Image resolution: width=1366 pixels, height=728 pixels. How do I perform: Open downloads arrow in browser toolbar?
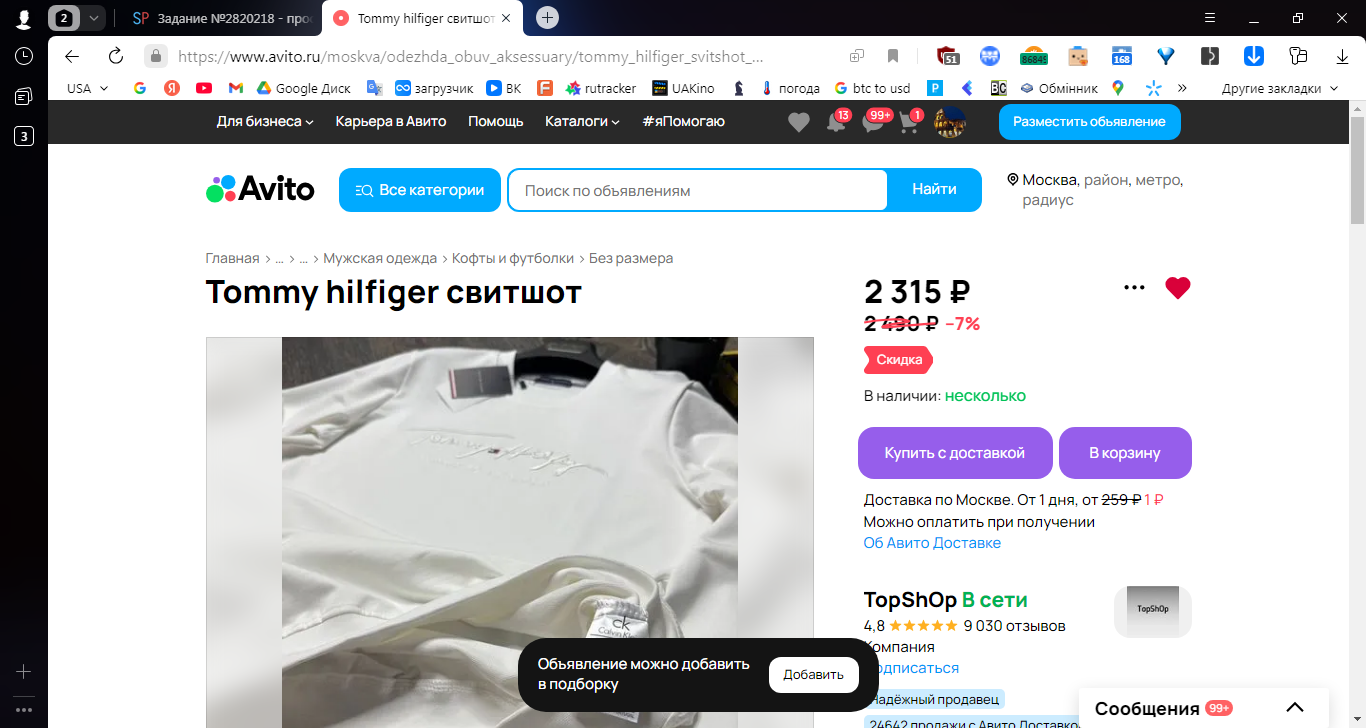[1343, 56]
